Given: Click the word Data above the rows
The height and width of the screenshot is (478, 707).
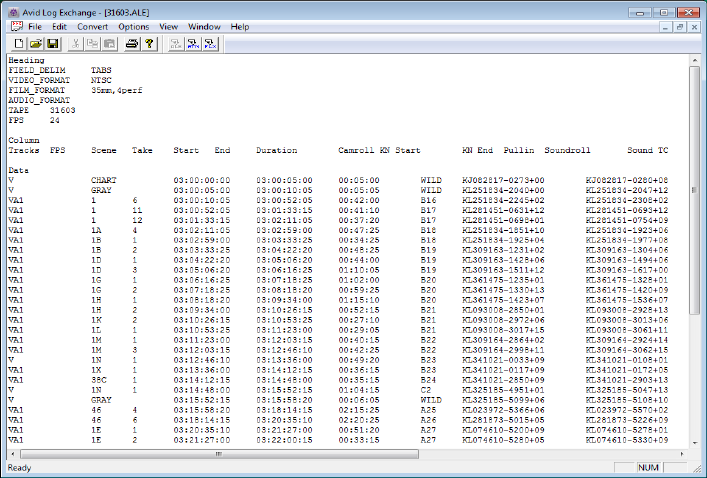Looking at the screenshot, I should [18, 170].
